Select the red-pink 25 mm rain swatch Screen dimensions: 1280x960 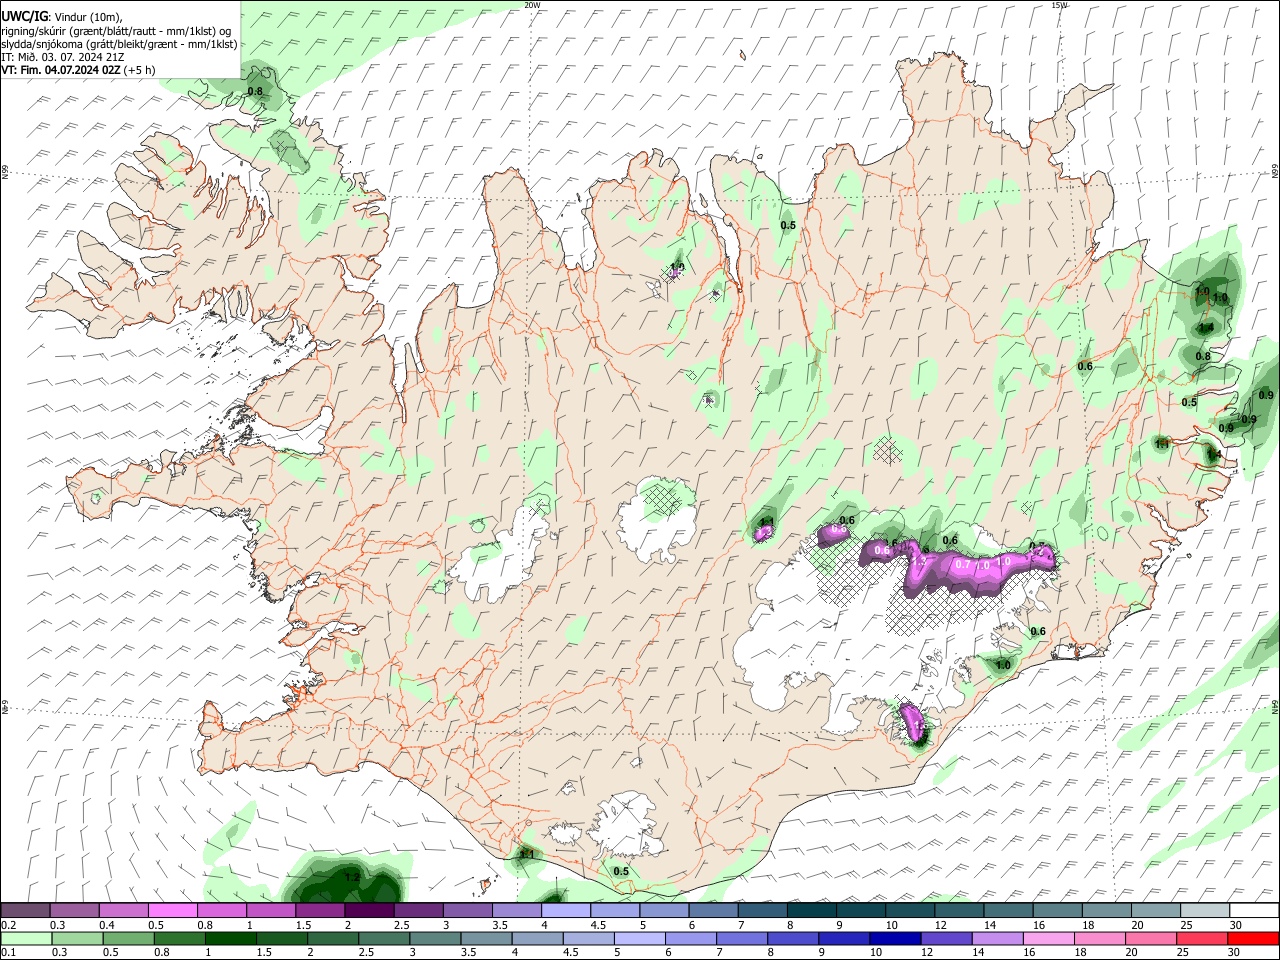(1202, 938)
